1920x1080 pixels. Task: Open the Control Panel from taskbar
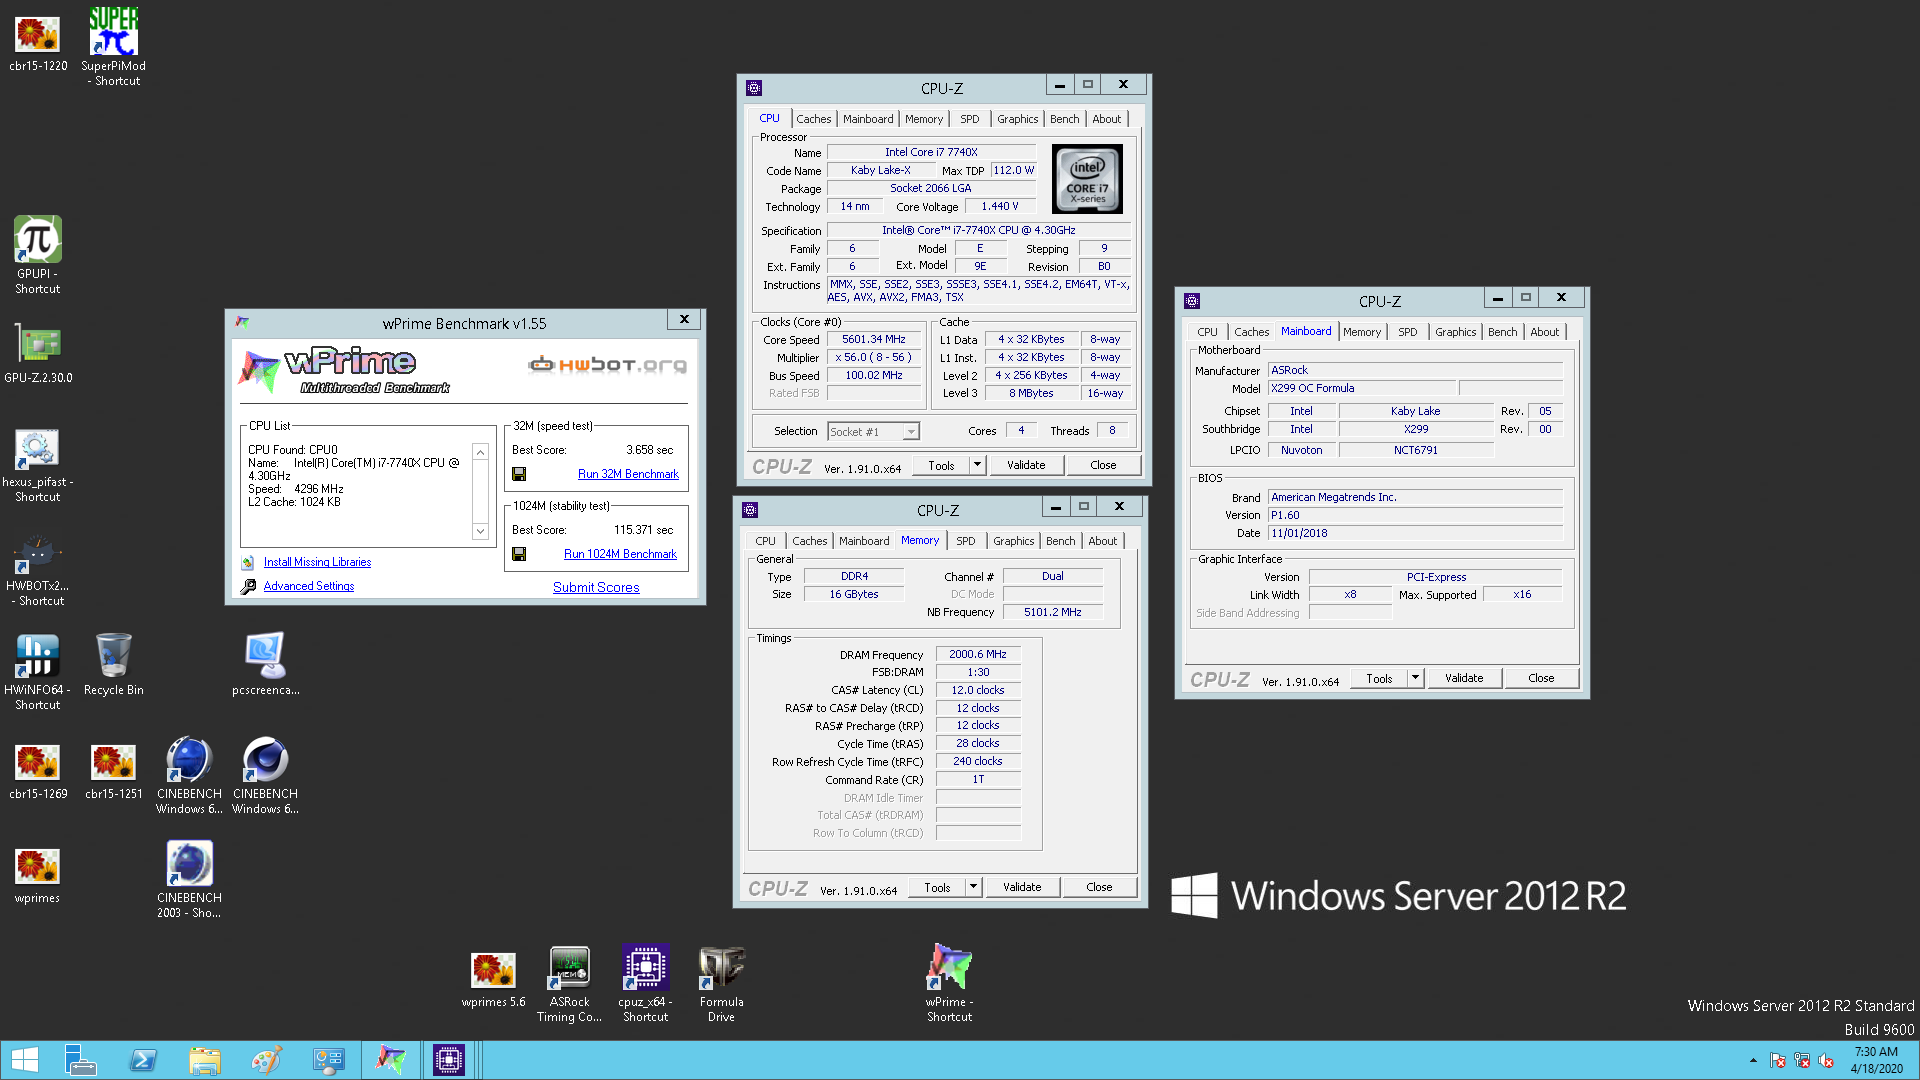click(328, 1060)
